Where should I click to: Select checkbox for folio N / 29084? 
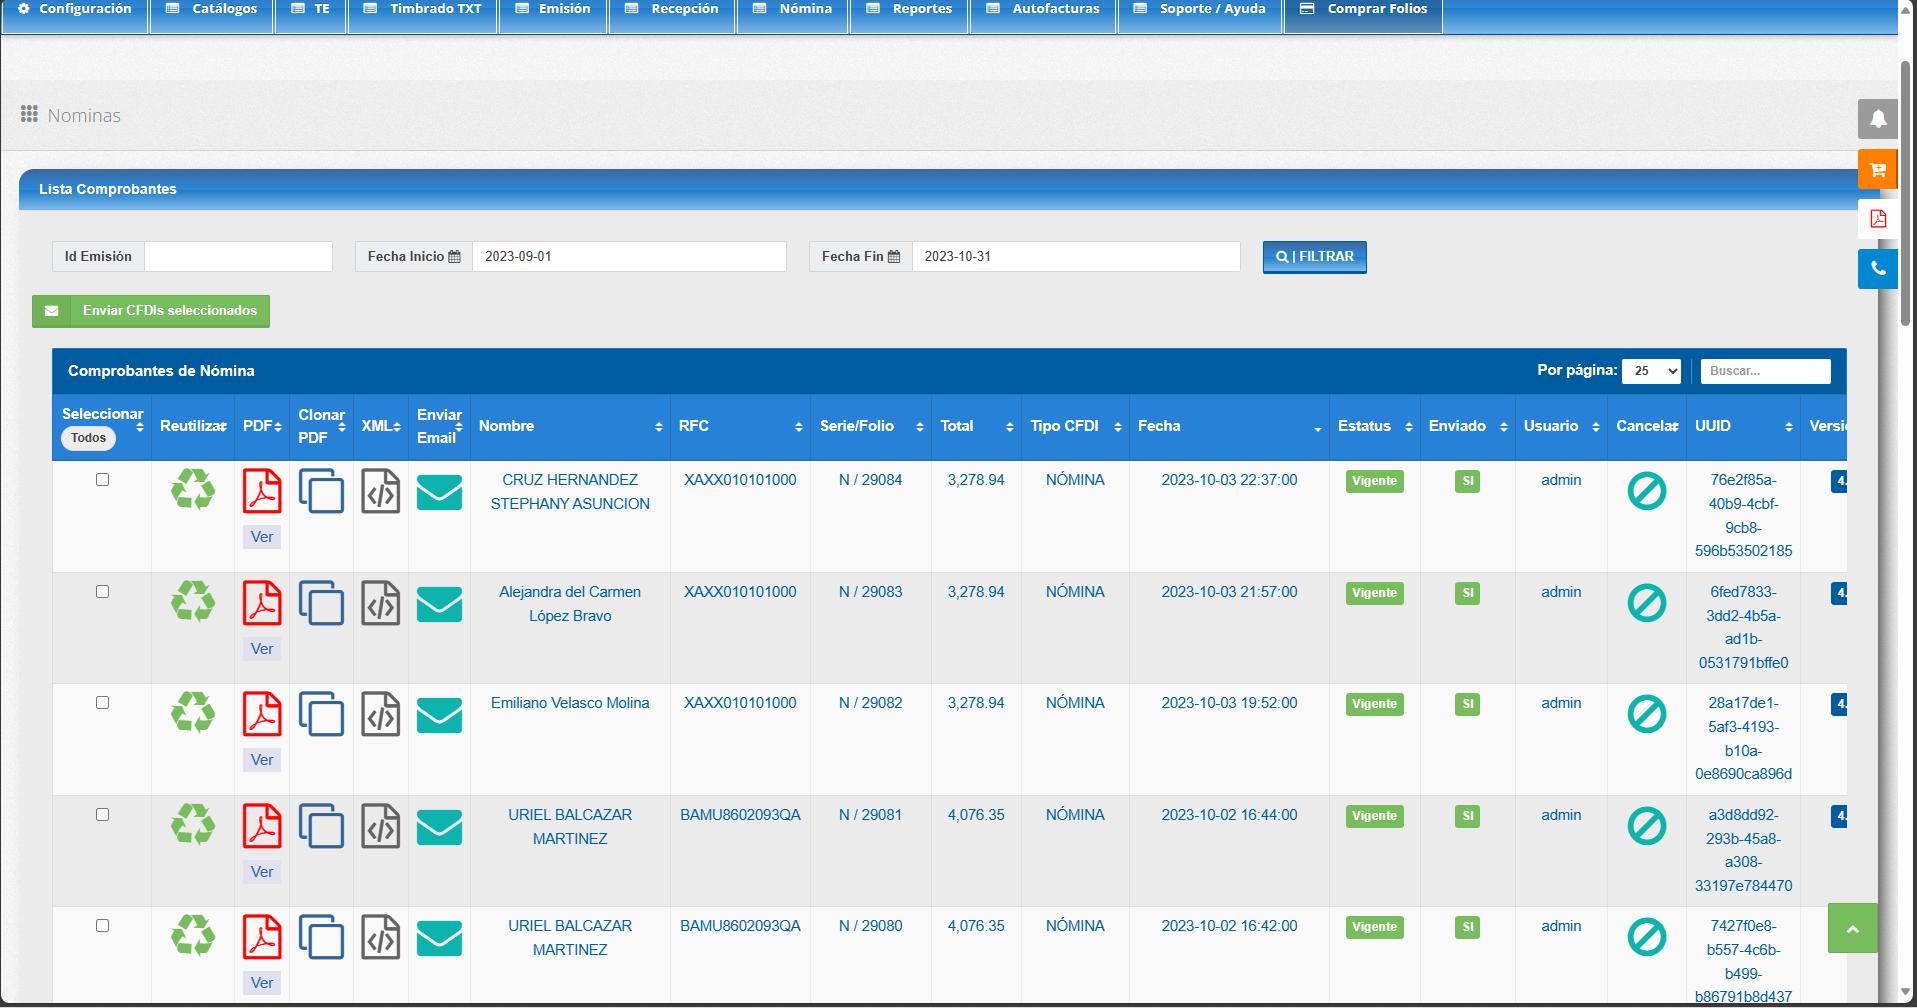[x=102, y=480]
